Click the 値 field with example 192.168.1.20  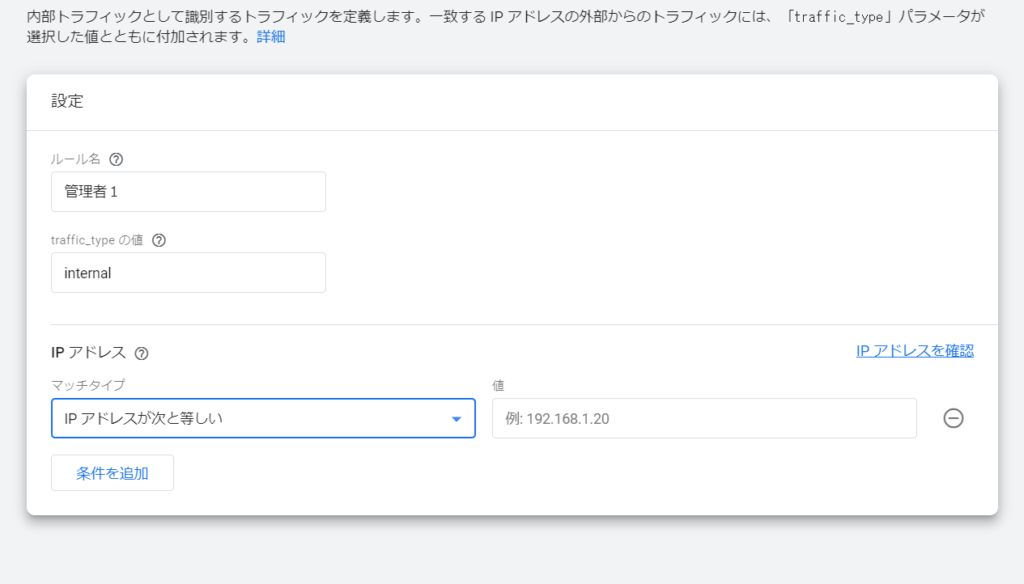click(x=703, y=418)
